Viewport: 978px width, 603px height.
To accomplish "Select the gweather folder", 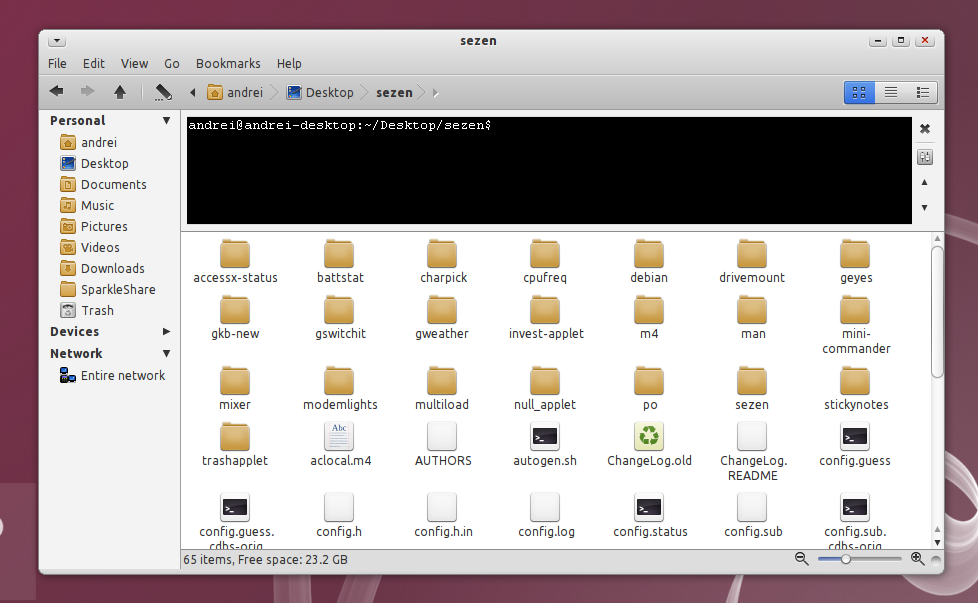I will (442, 318).
